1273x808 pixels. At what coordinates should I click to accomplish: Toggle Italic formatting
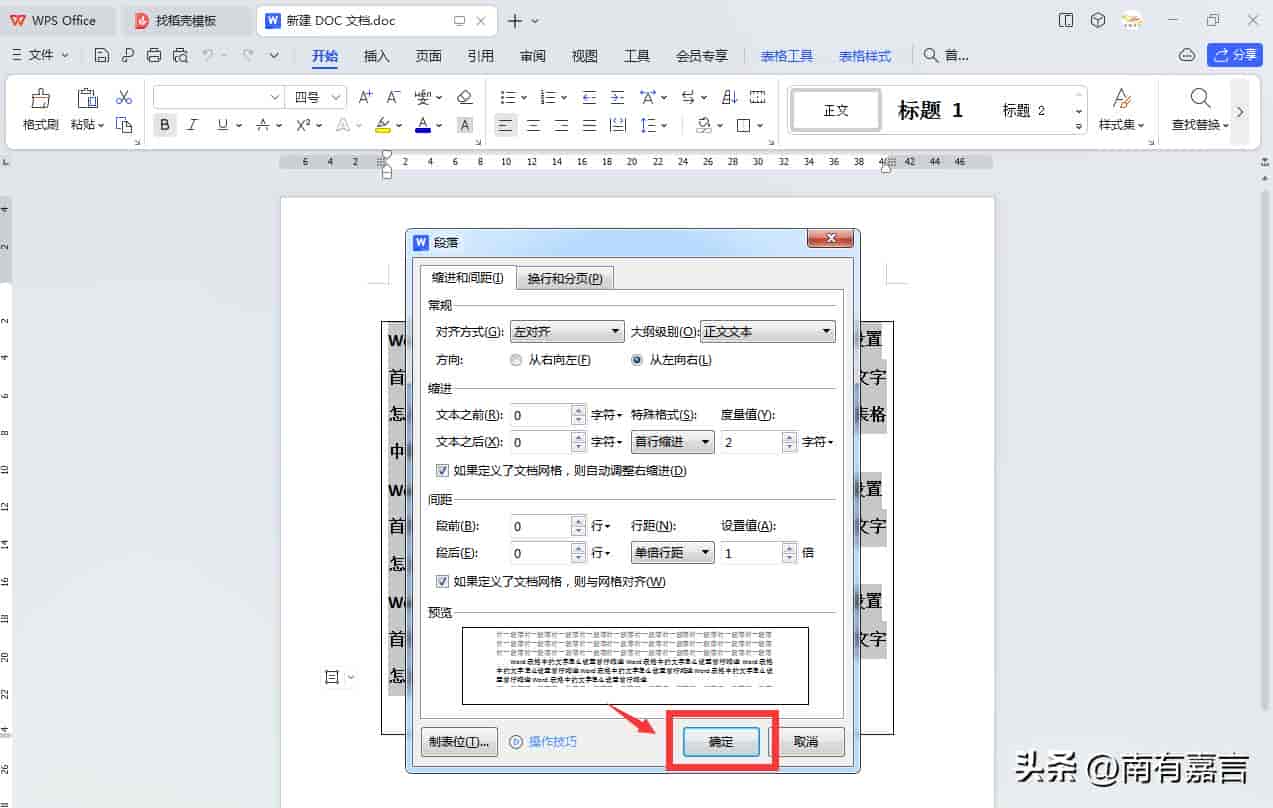pos(193,125)
